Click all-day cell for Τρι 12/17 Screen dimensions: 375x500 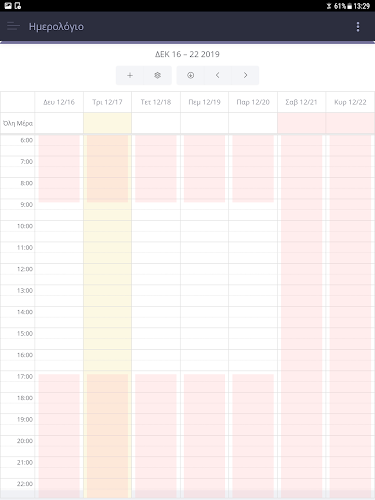107,123
